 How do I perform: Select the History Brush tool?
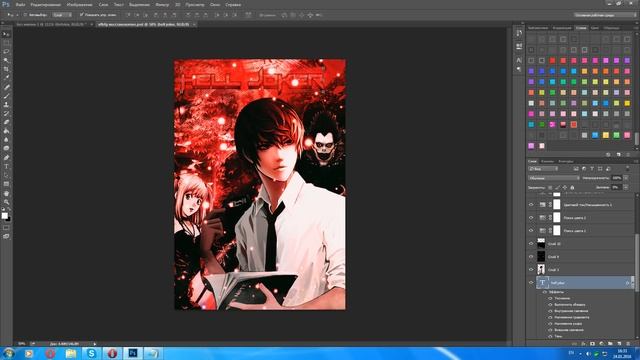click(6, 113)
